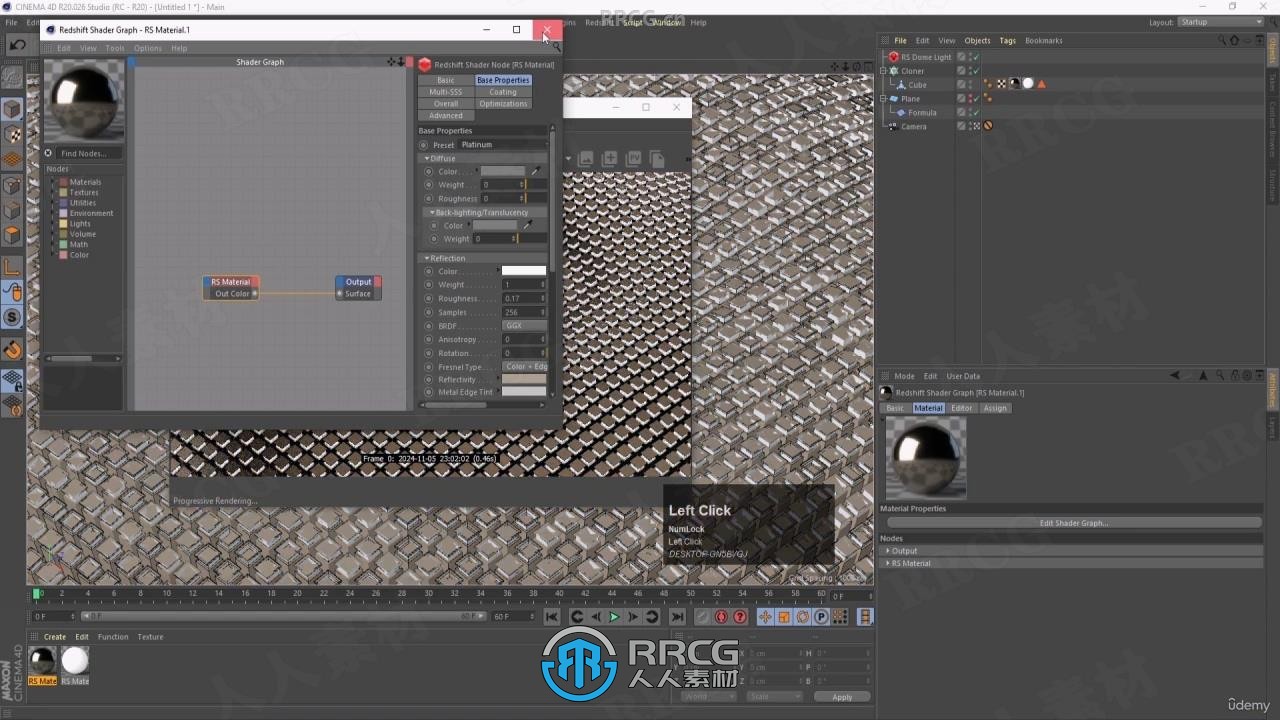Toggle the Formula object's enabled checkmark

pos(975,113)
